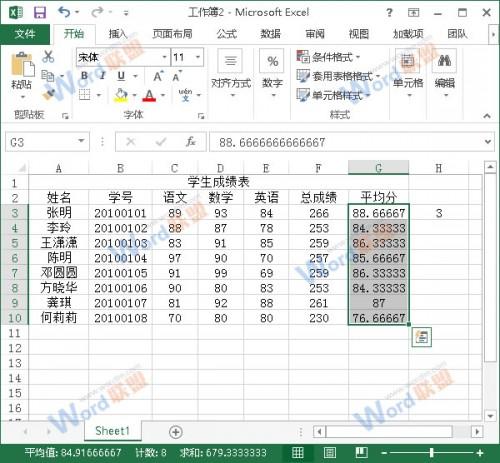
Task: Undo the last action
Action: 64,12
